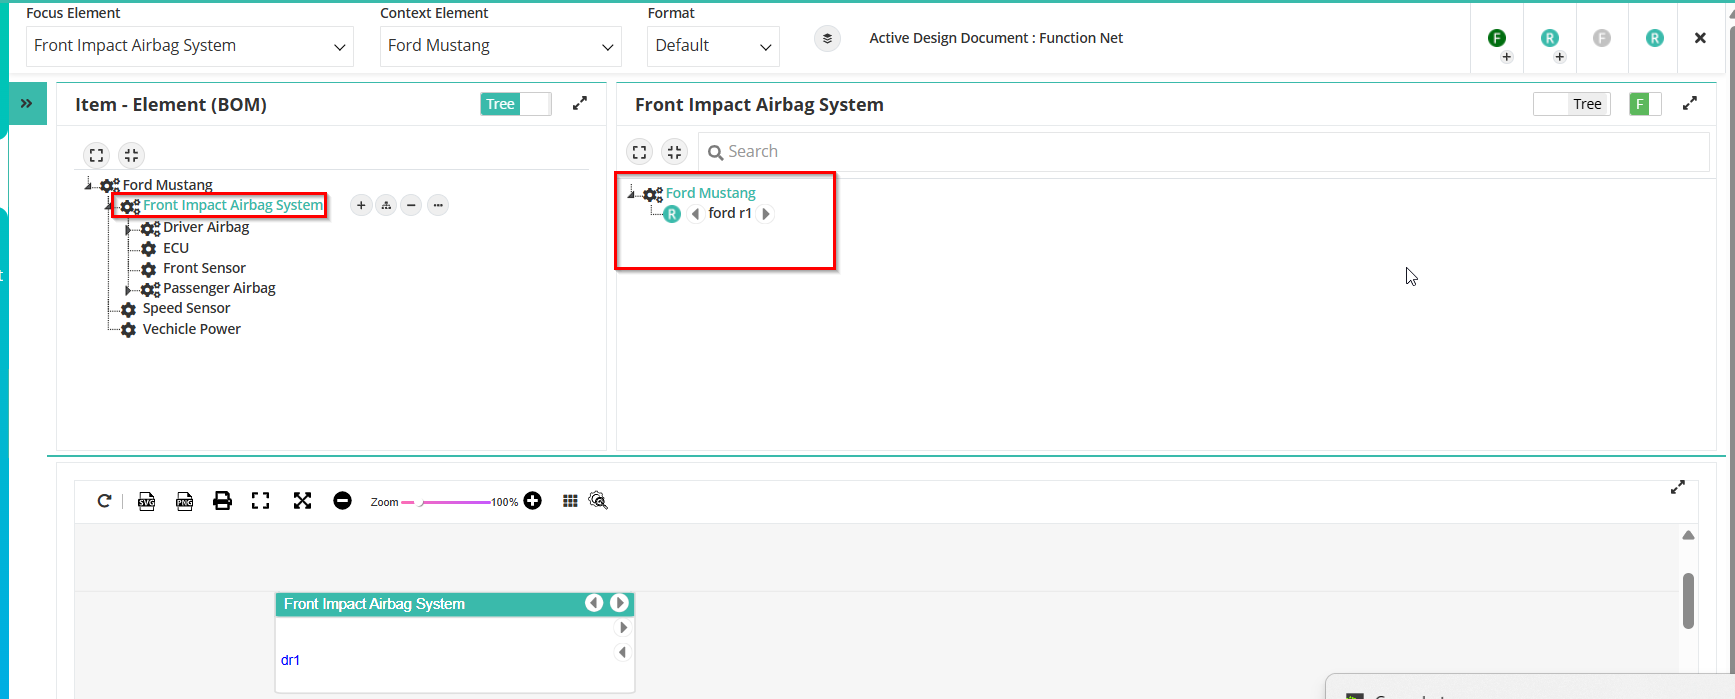Toggle the green F switch in right panel
Screen dimensions: 1735x699
1645,104
